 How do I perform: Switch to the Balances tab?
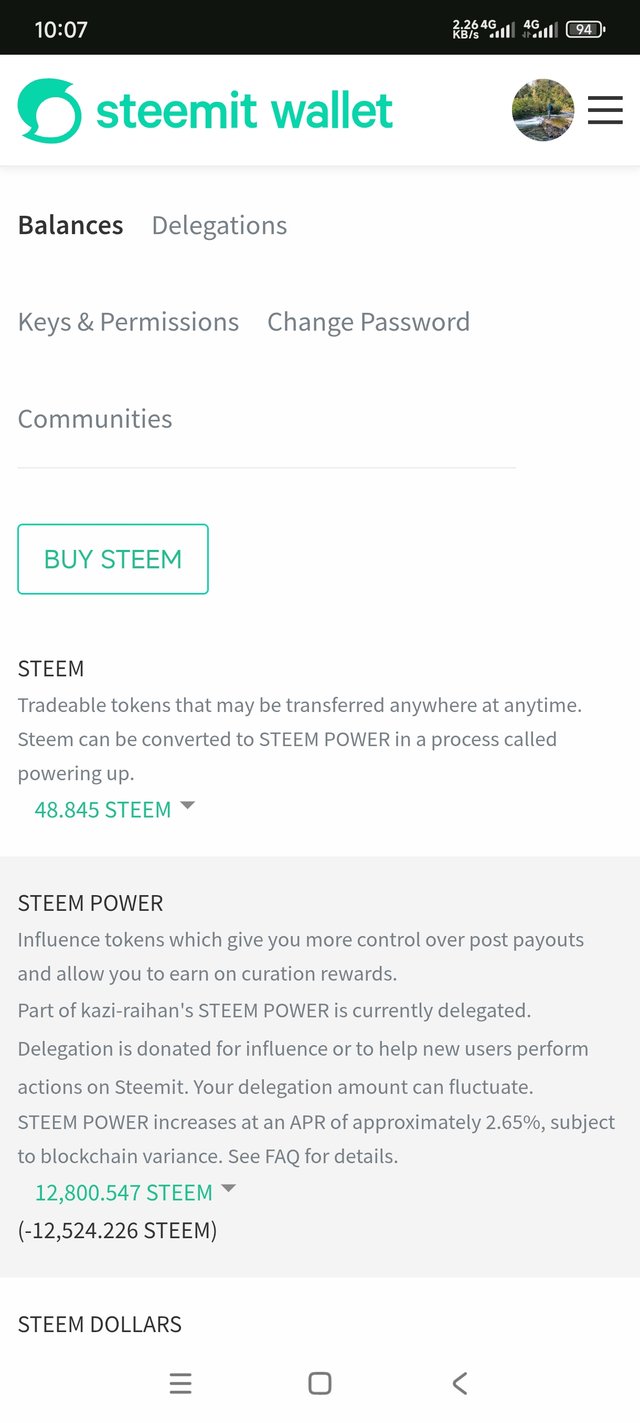point(70,226)
